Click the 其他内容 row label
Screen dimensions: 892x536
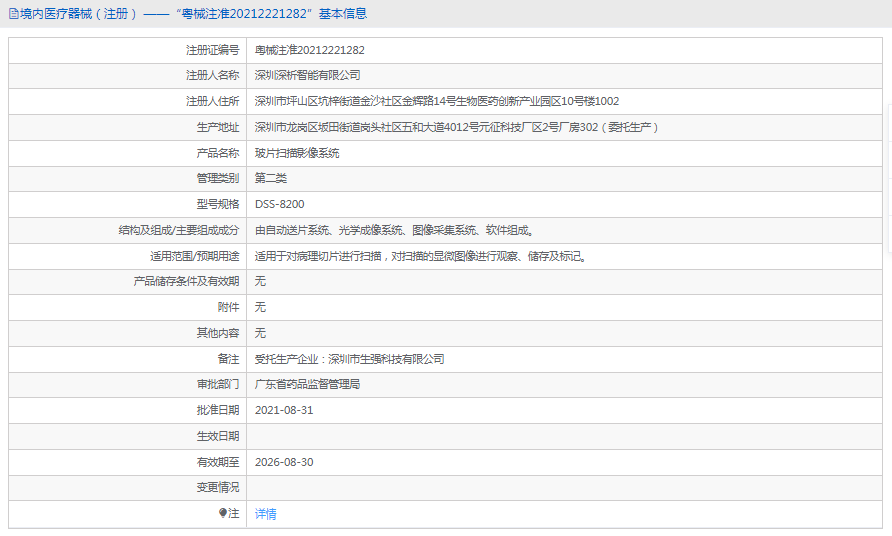point(218,333)
